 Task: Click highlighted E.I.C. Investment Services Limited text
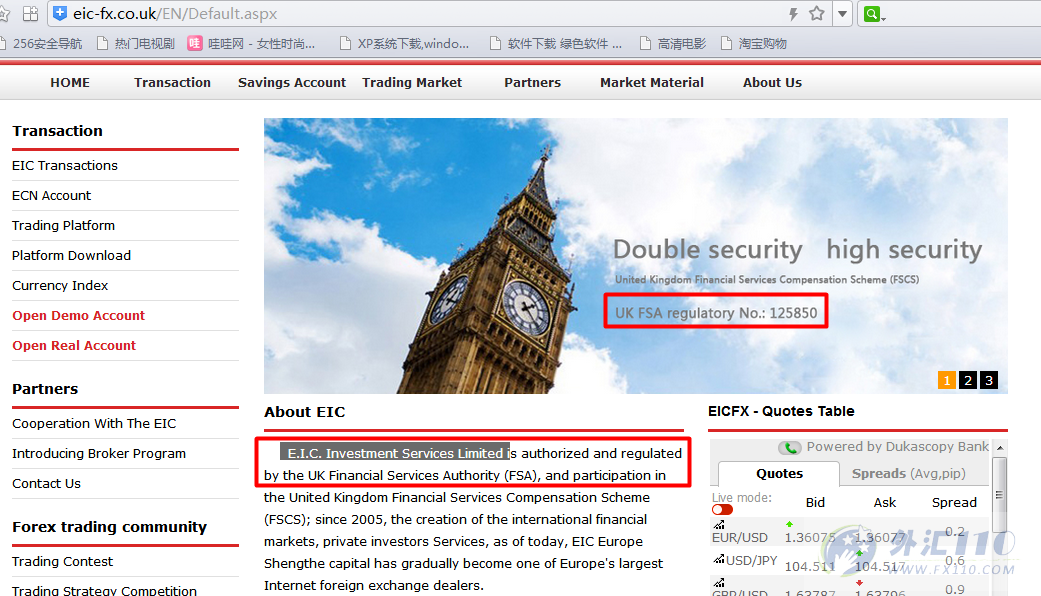click(x=395, y=453)
